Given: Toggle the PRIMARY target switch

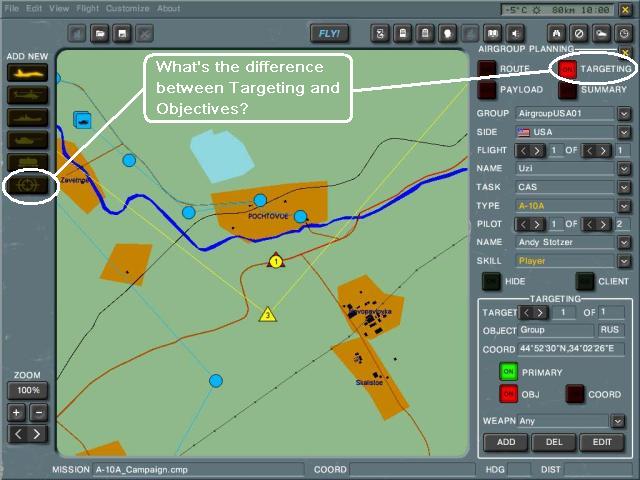Looking at the screenshot, I should point(509,372).
